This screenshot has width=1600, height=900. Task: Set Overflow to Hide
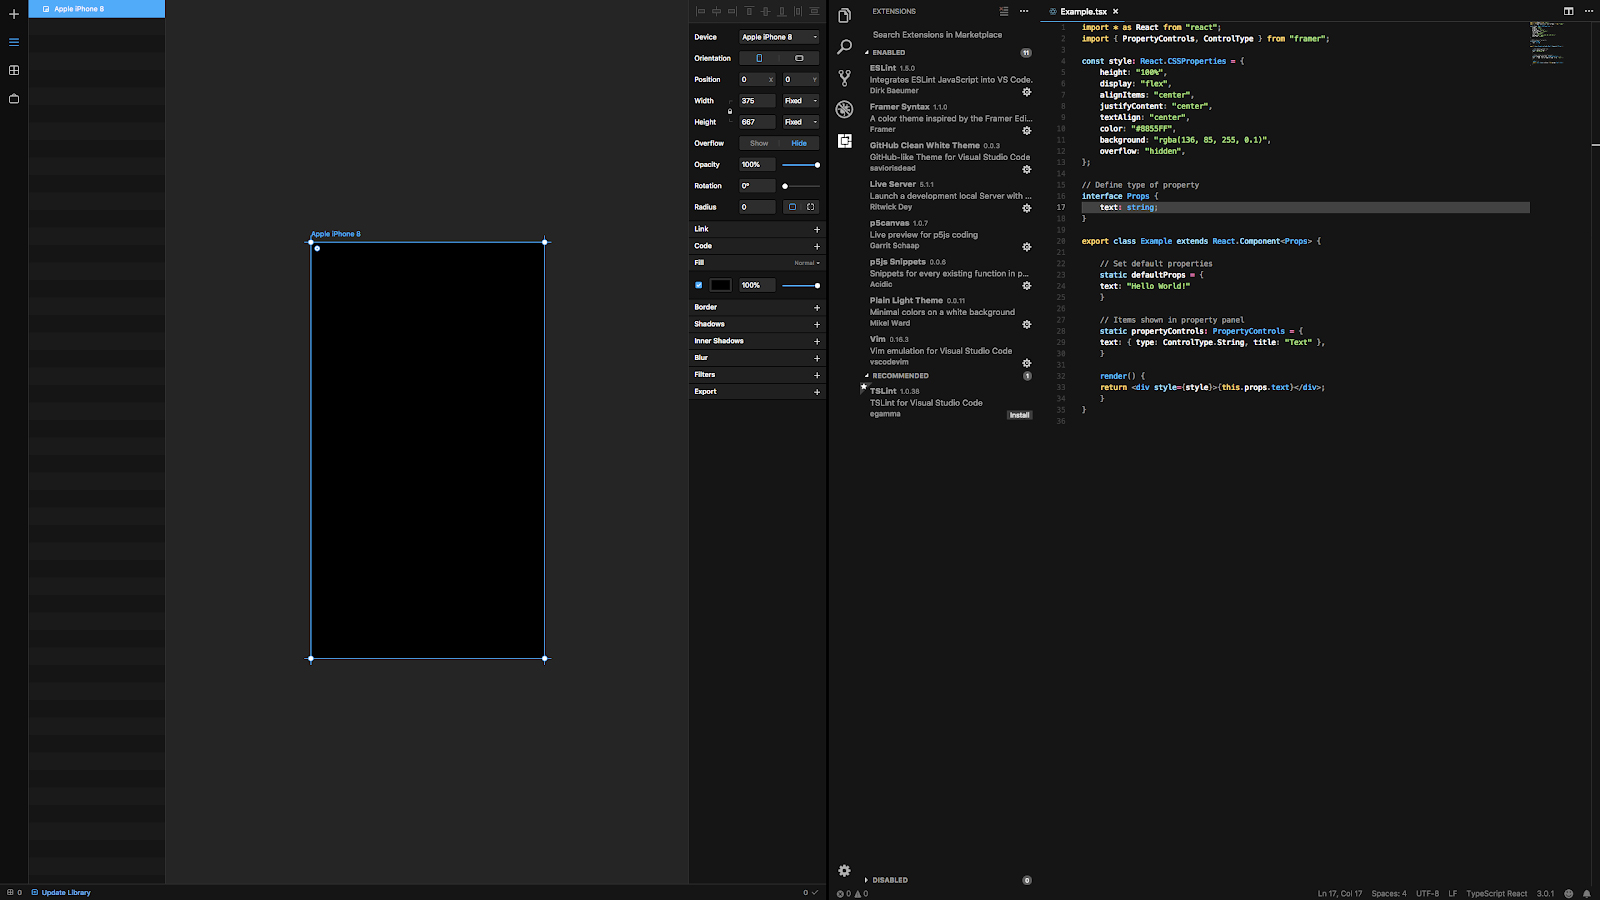pyautogui.click(x=799, y=143)
